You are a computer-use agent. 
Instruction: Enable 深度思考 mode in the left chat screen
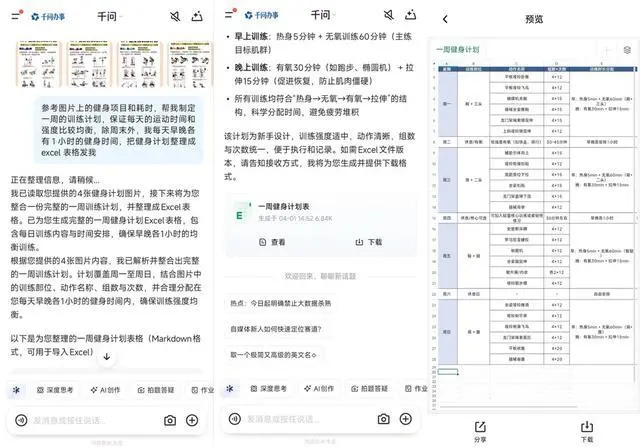tap(55, 390)
